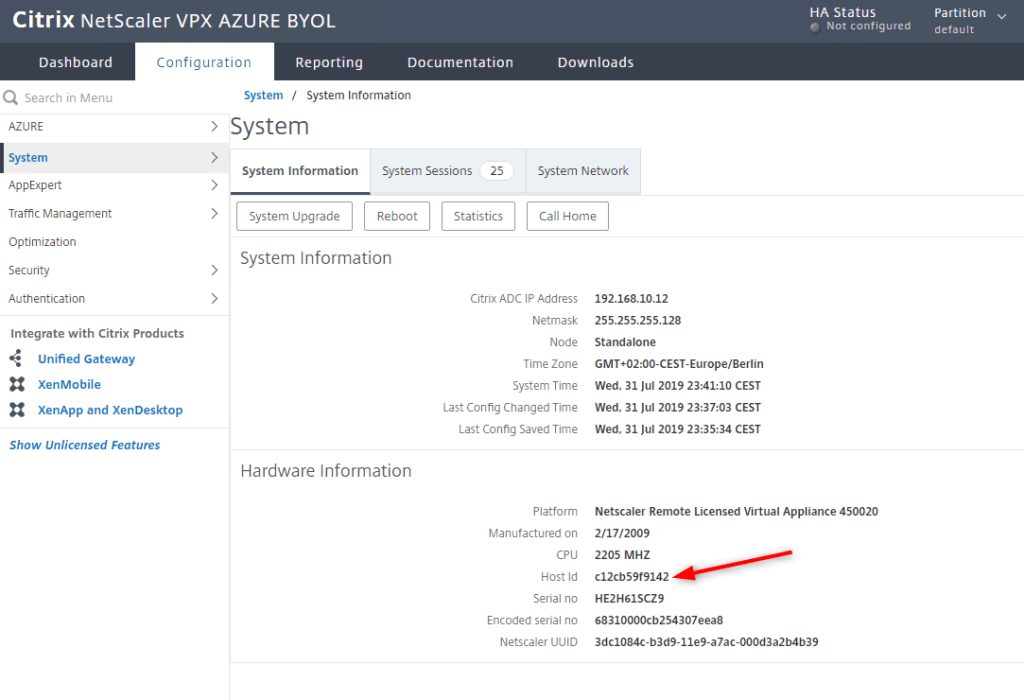Click the Manufactured on date 2/17/2009
1024x700 pixels.
(622, 533)
